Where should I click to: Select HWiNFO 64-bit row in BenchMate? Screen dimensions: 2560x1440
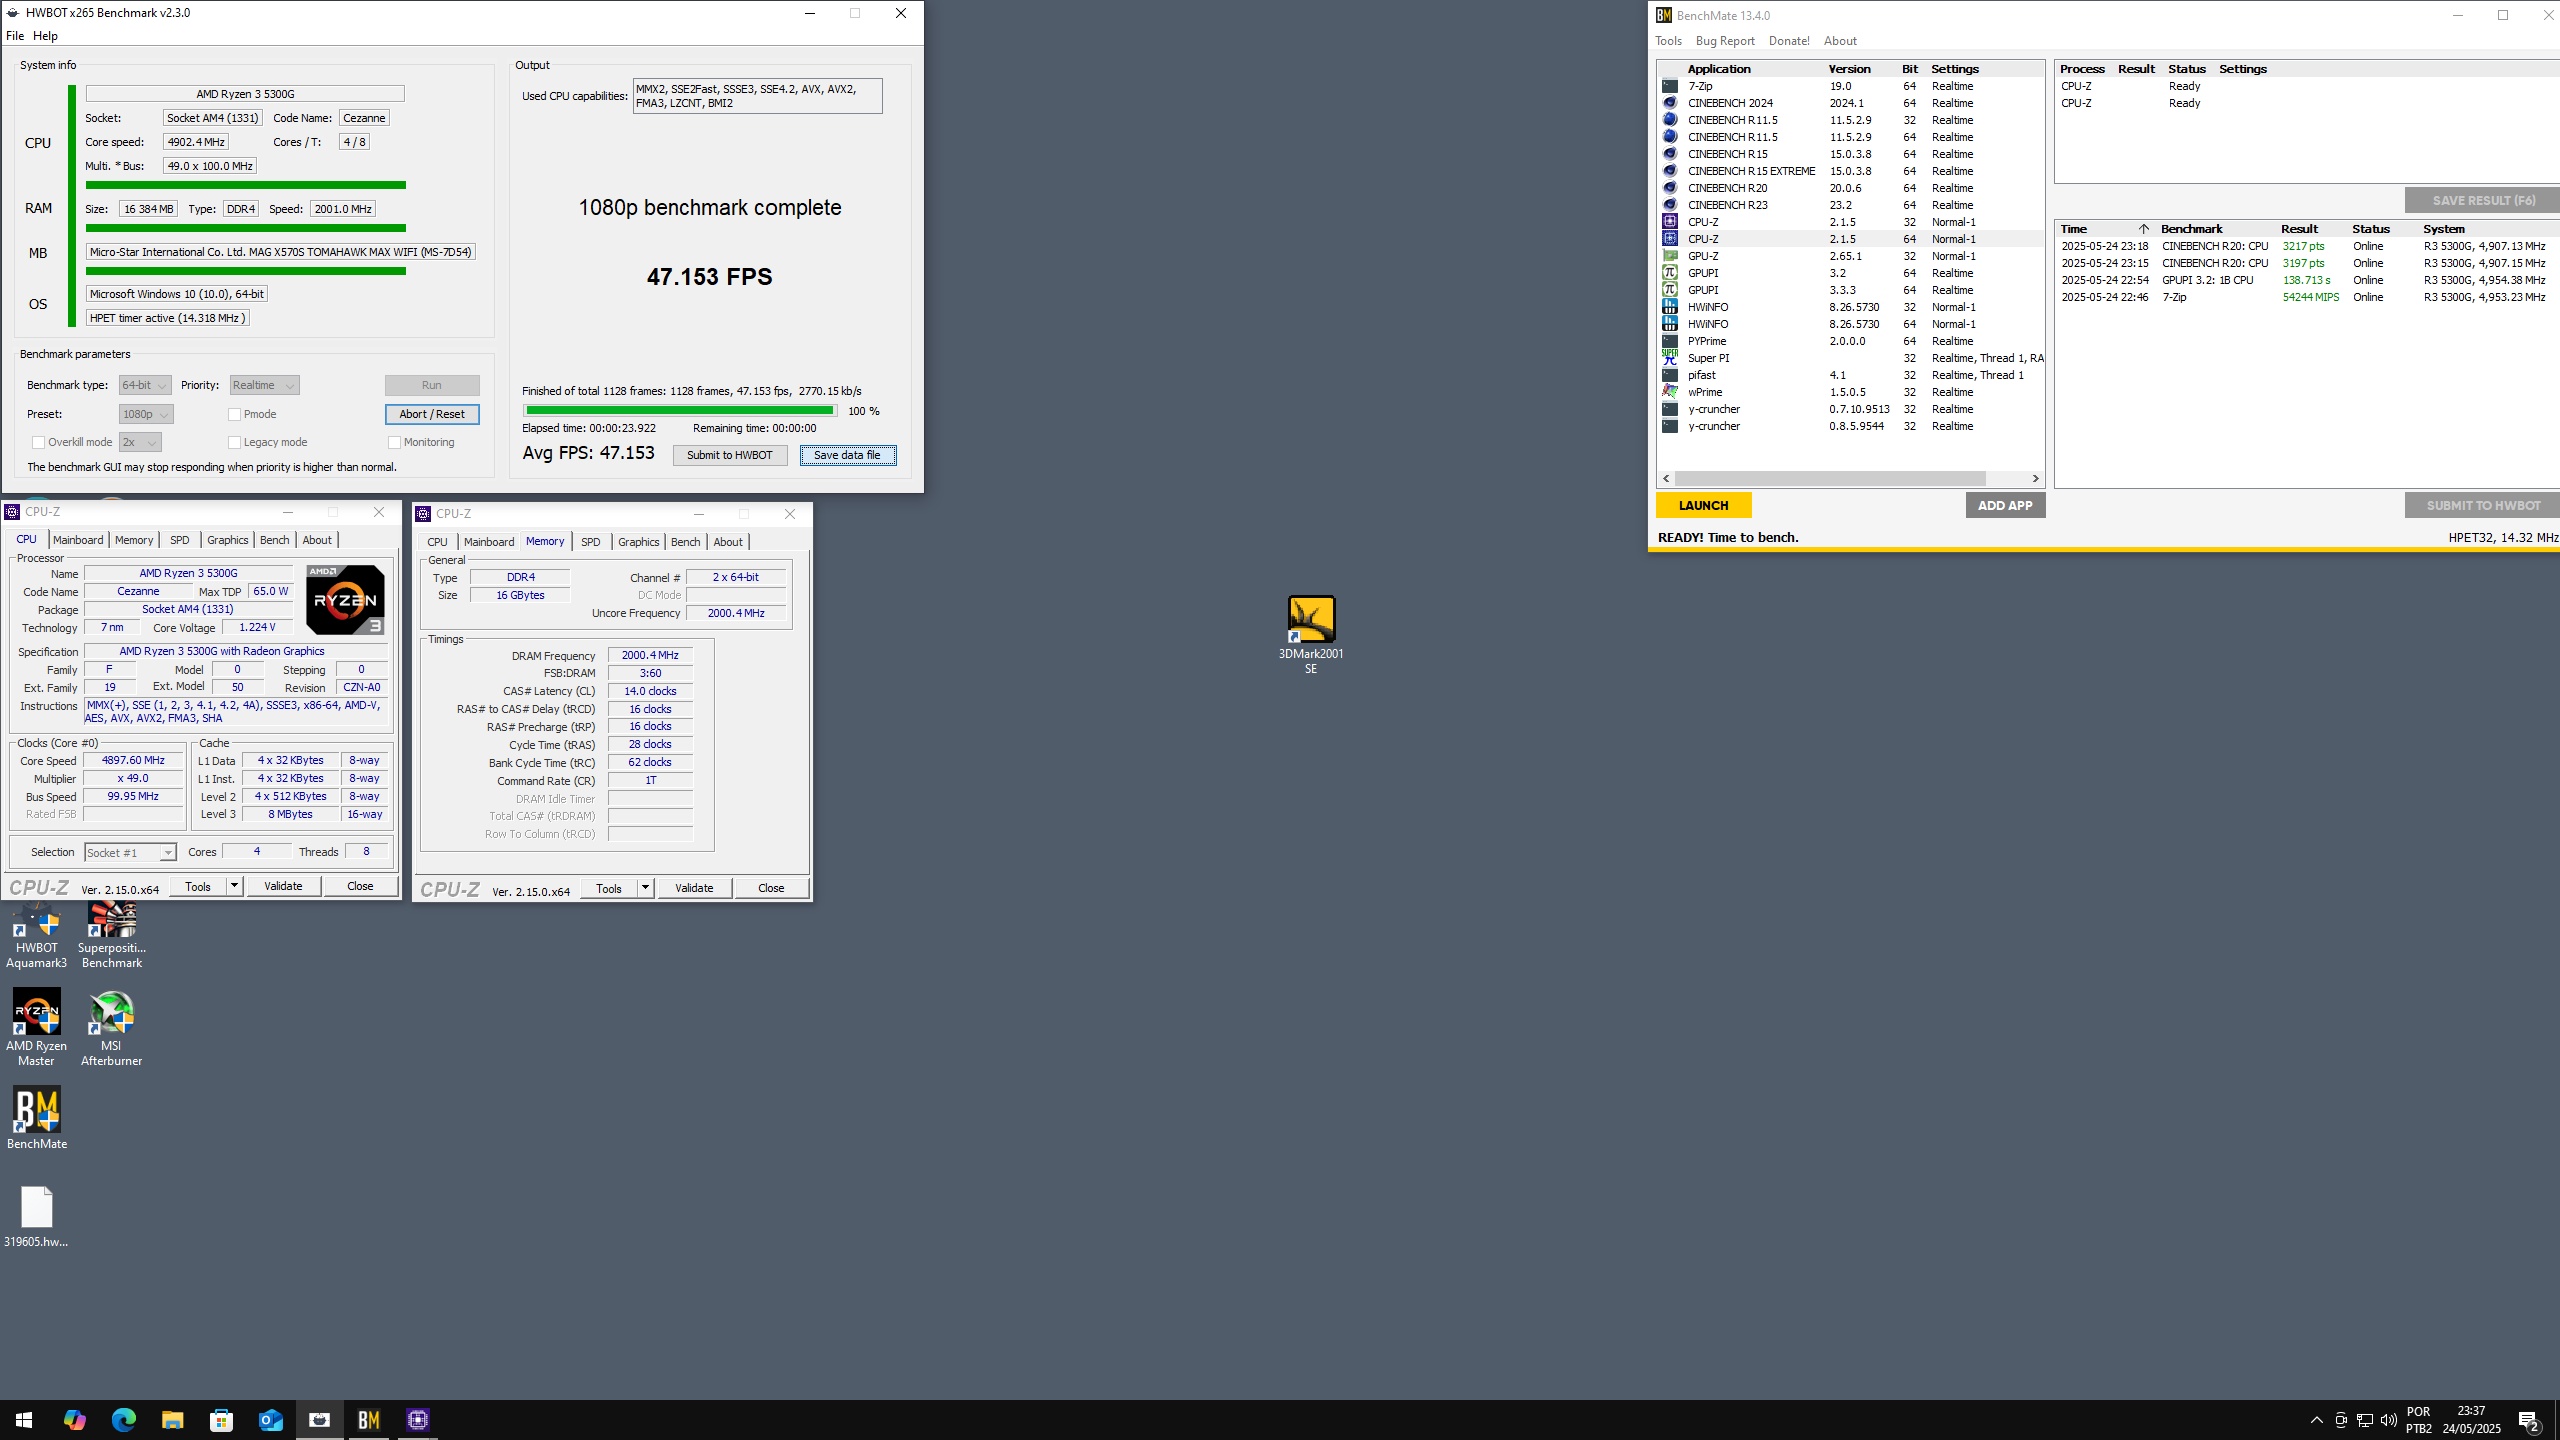pos(1850,324)
